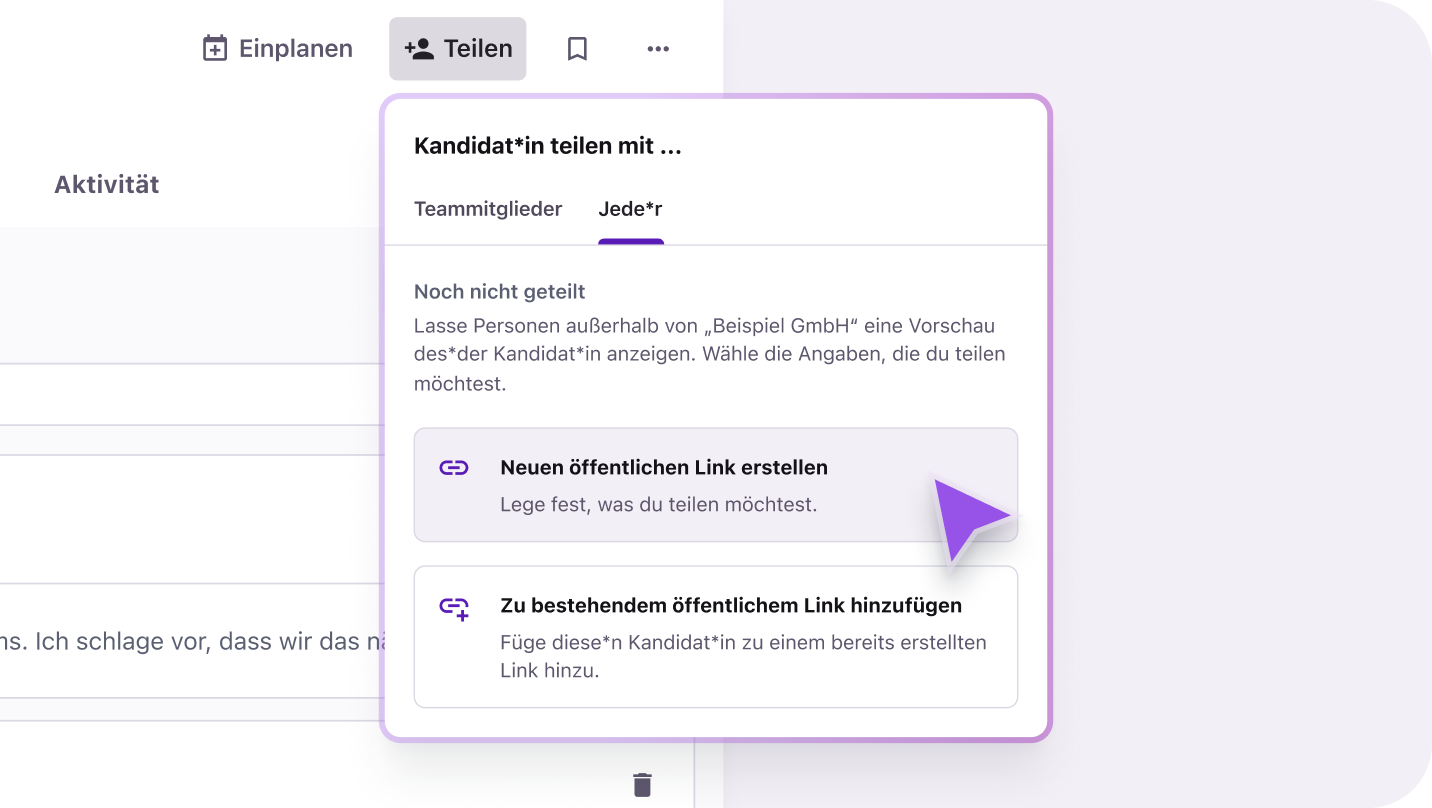
Task: Click the chain link icon for new link
Action: tap(454, 468)
